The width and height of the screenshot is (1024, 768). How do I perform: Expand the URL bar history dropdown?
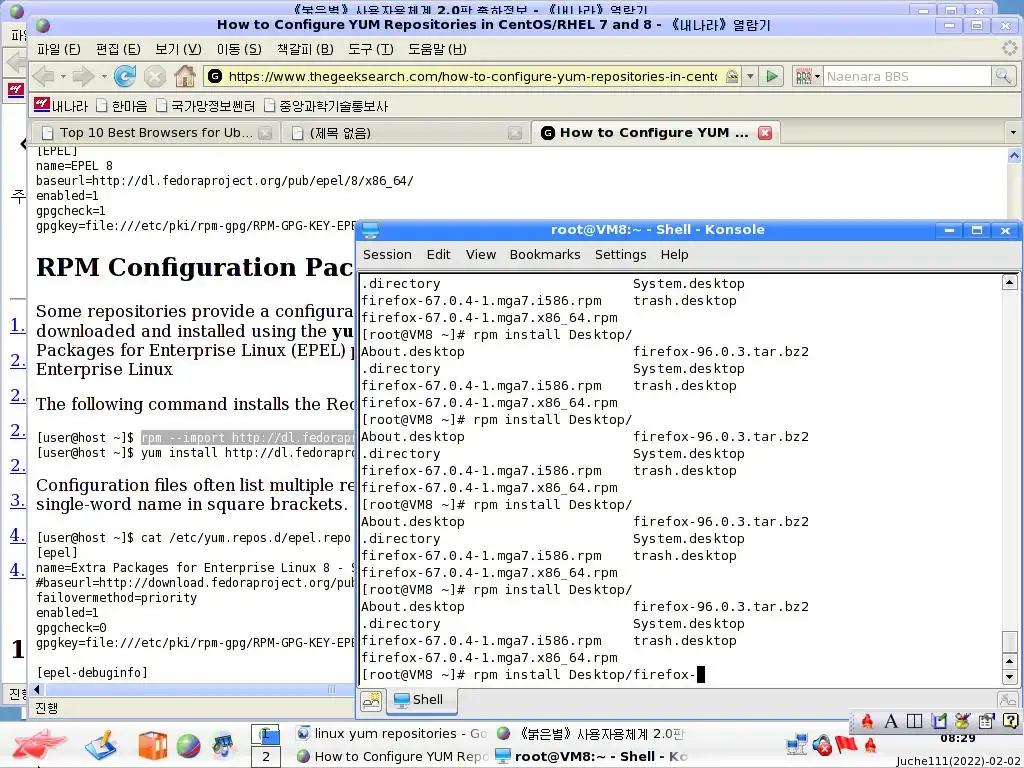750,76
